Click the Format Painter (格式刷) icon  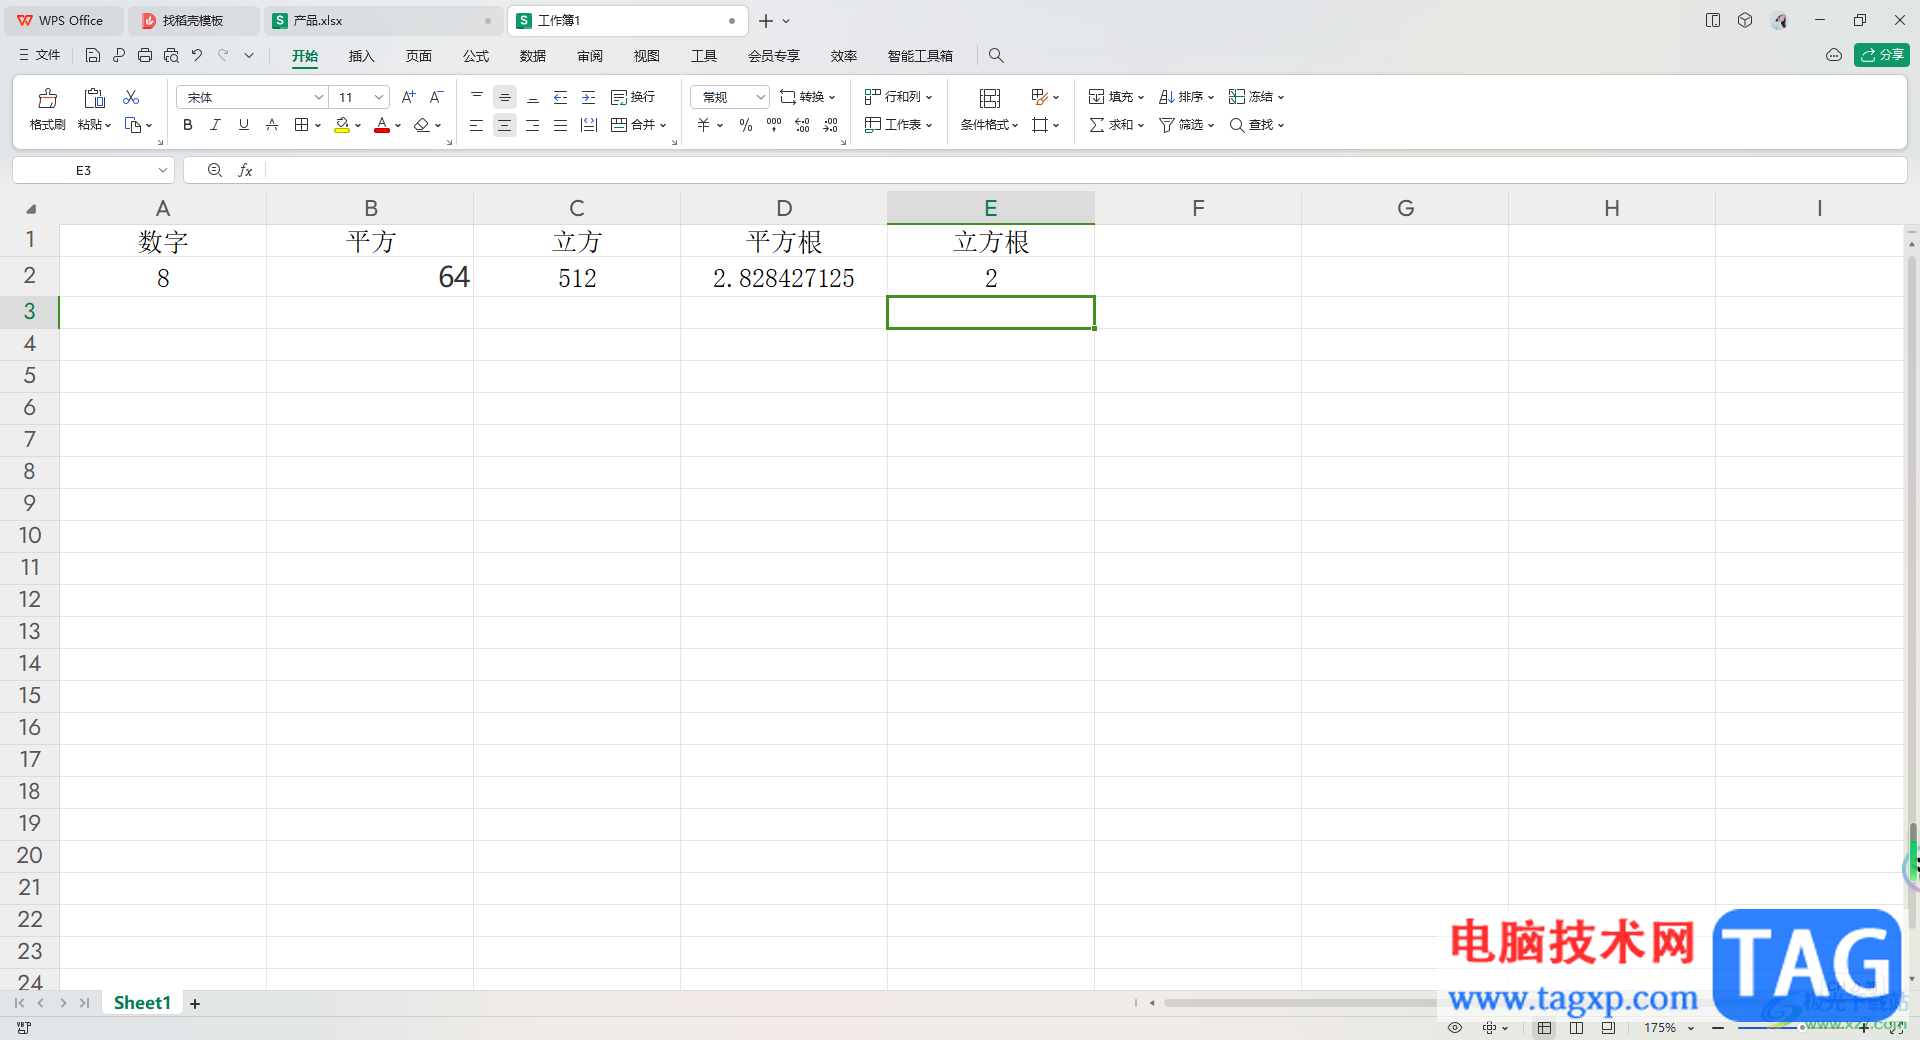[47, 98]
